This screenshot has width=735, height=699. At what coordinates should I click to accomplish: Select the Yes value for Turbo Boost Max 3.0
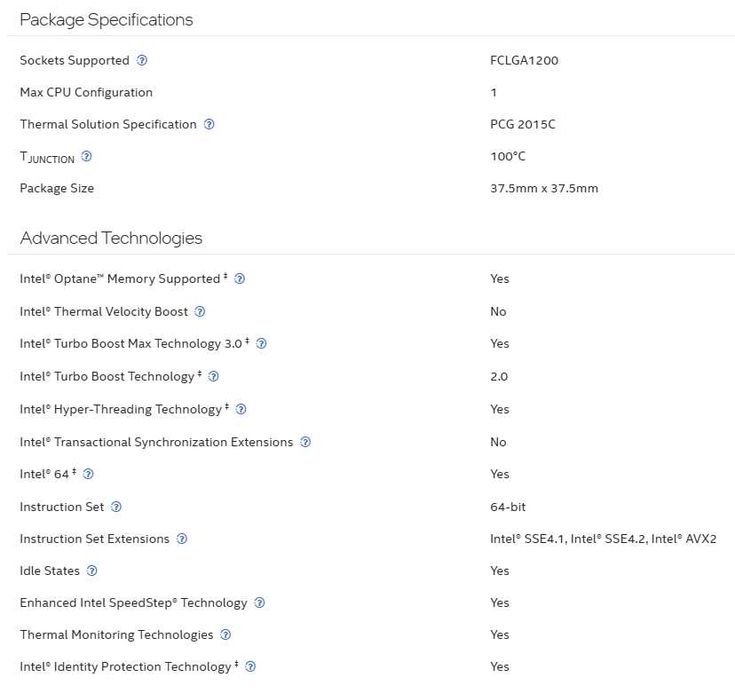click(500, 344)
